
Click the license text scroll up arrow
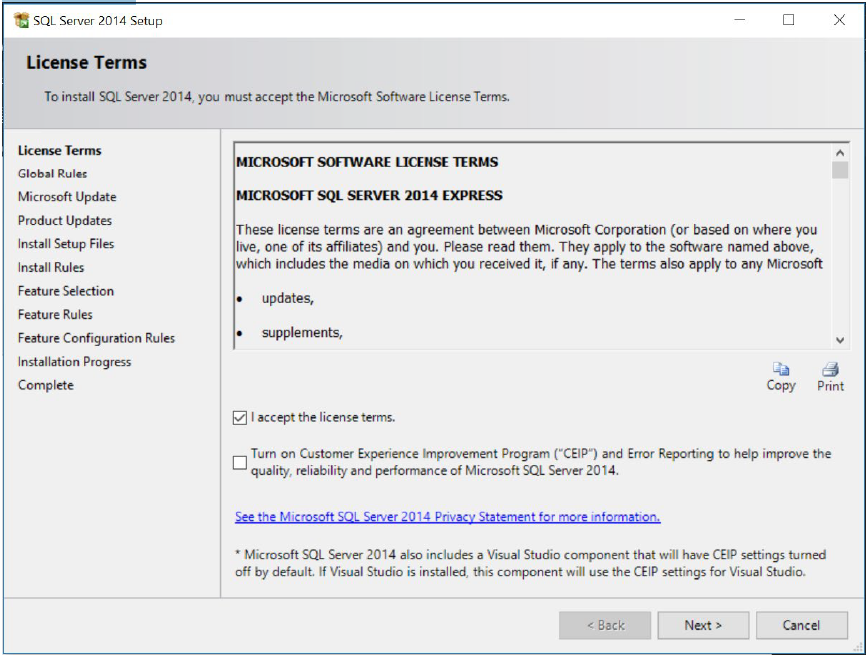(840, 153)
